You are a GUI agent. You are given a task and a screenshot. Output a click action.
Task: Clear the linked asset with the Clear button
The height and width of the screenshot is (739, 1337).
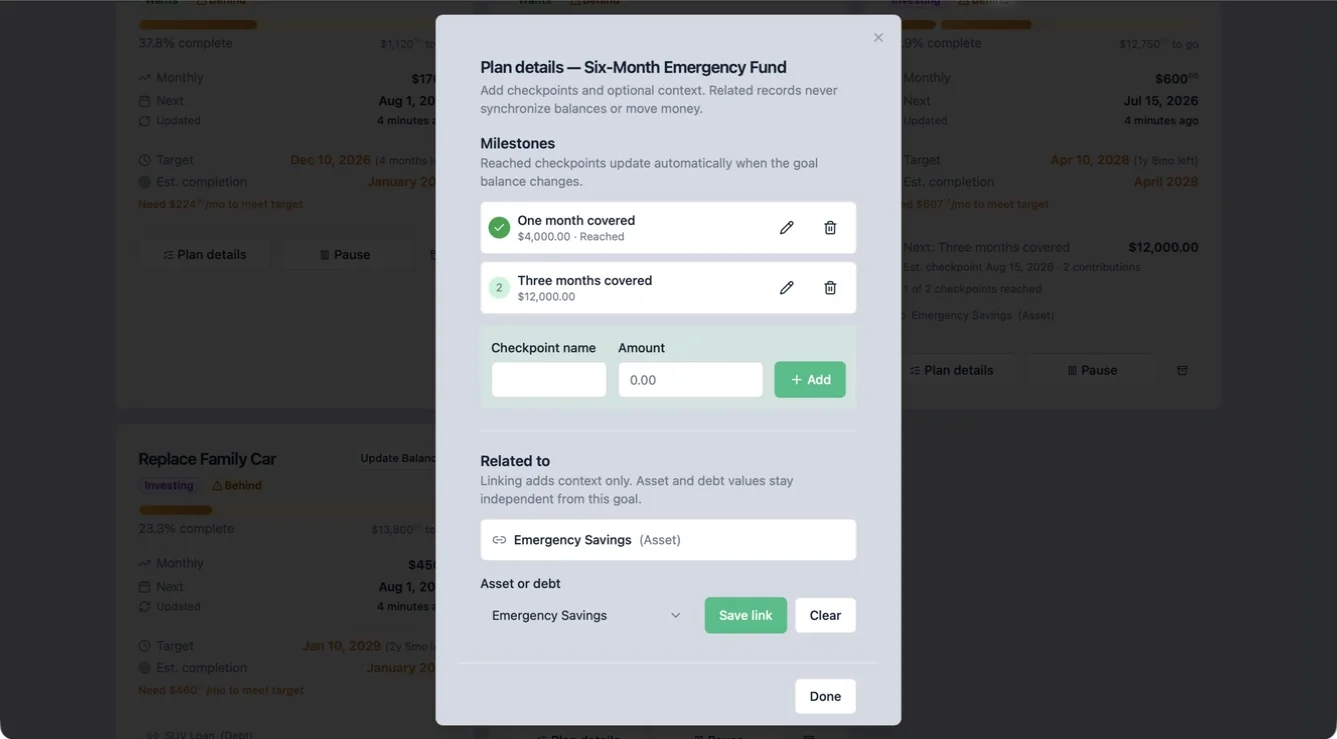[825, 616]
